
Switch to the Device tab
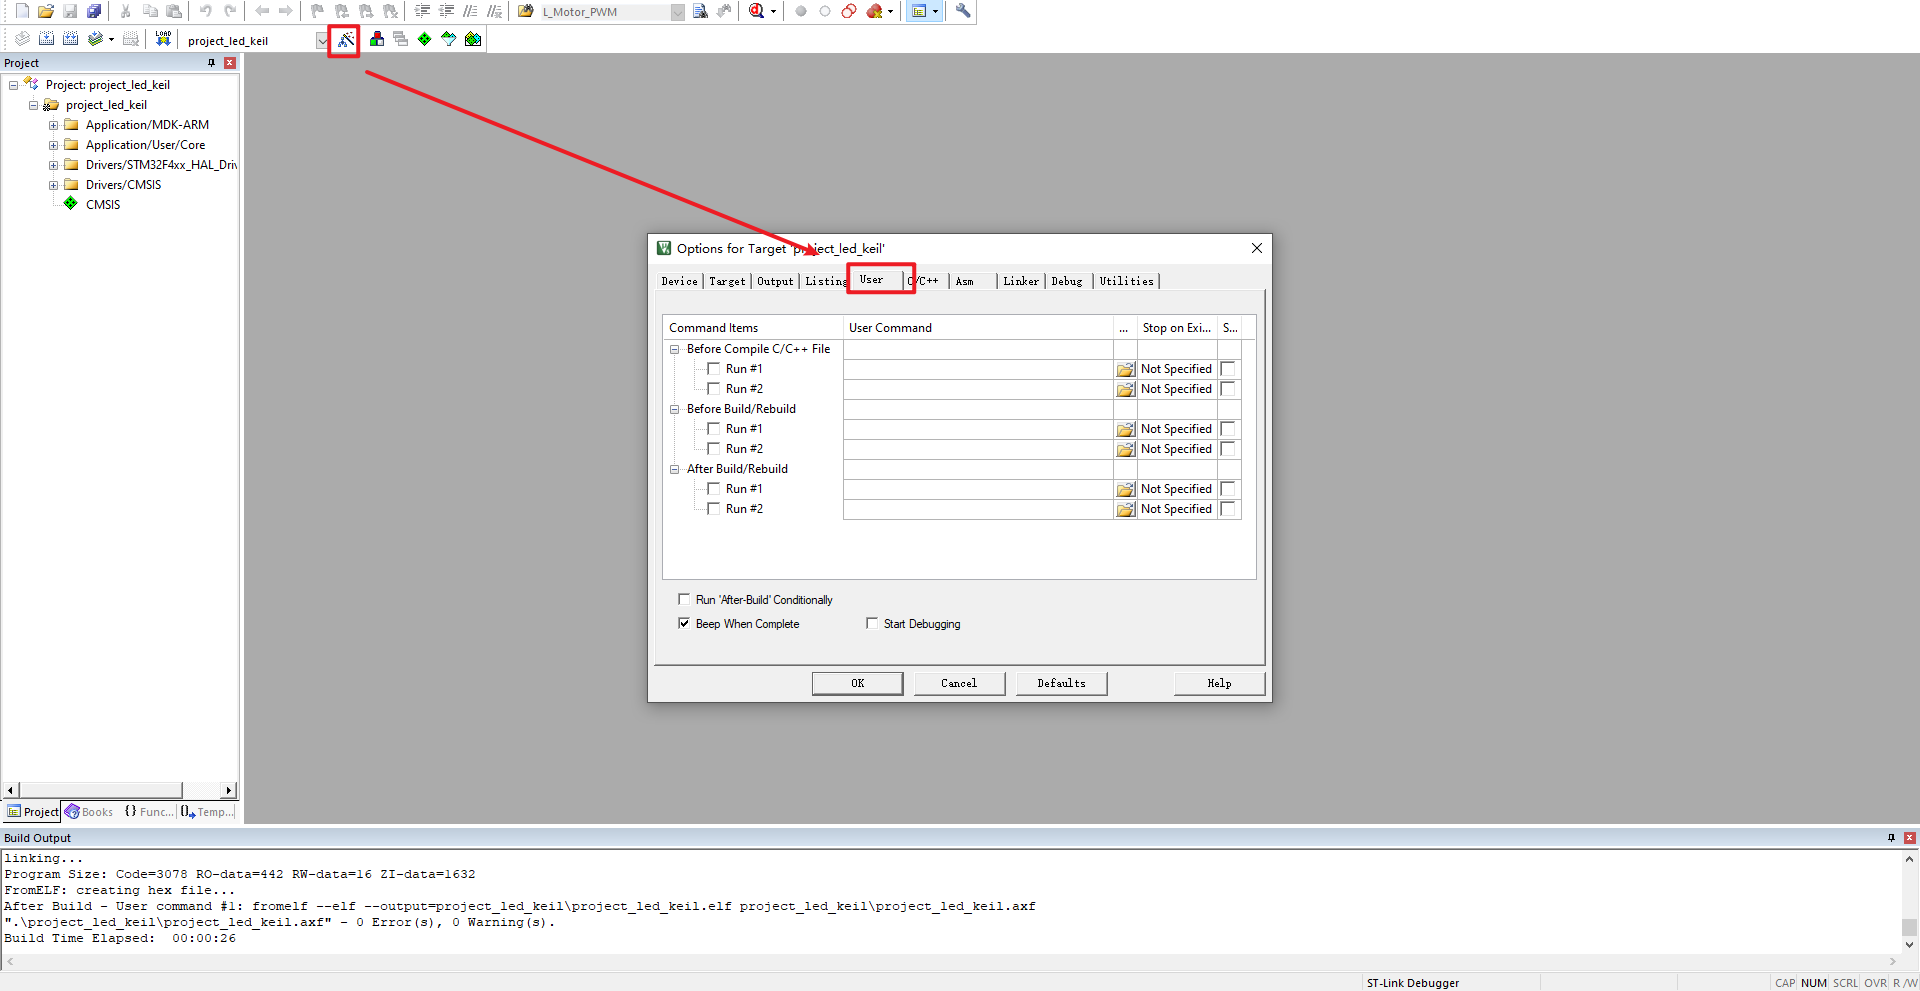(x=679, y=281)
